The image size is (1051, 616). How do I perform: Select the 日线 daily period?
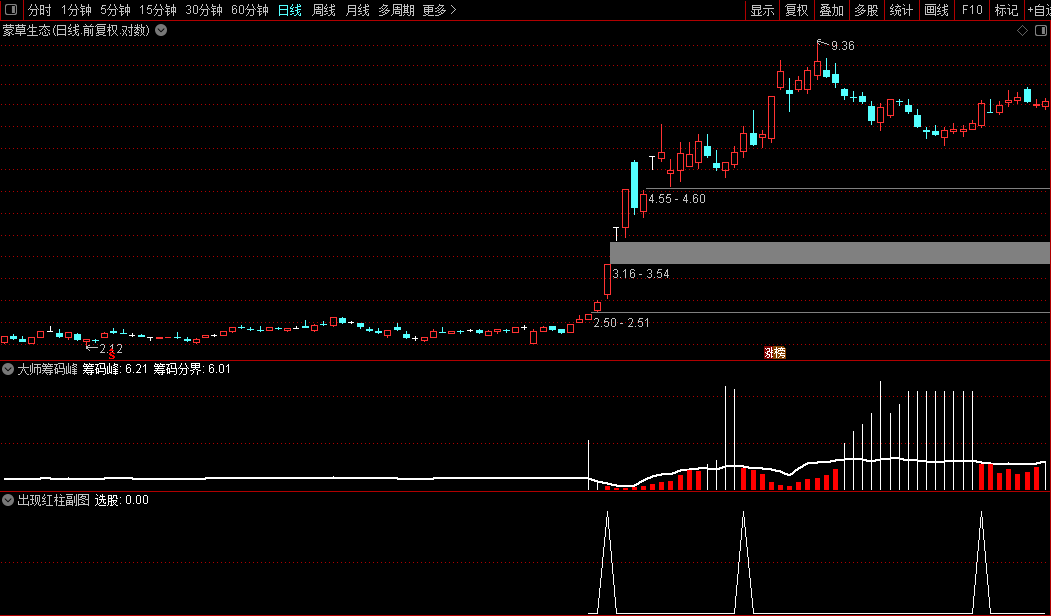click(x=290, y=10)
